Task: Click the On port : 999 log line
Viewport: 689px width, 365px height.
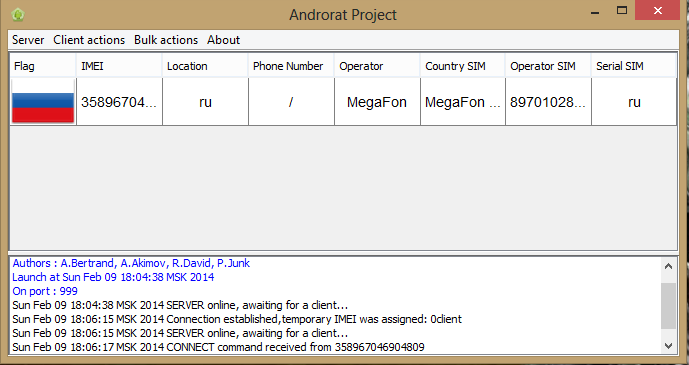Action: [45, 291]
